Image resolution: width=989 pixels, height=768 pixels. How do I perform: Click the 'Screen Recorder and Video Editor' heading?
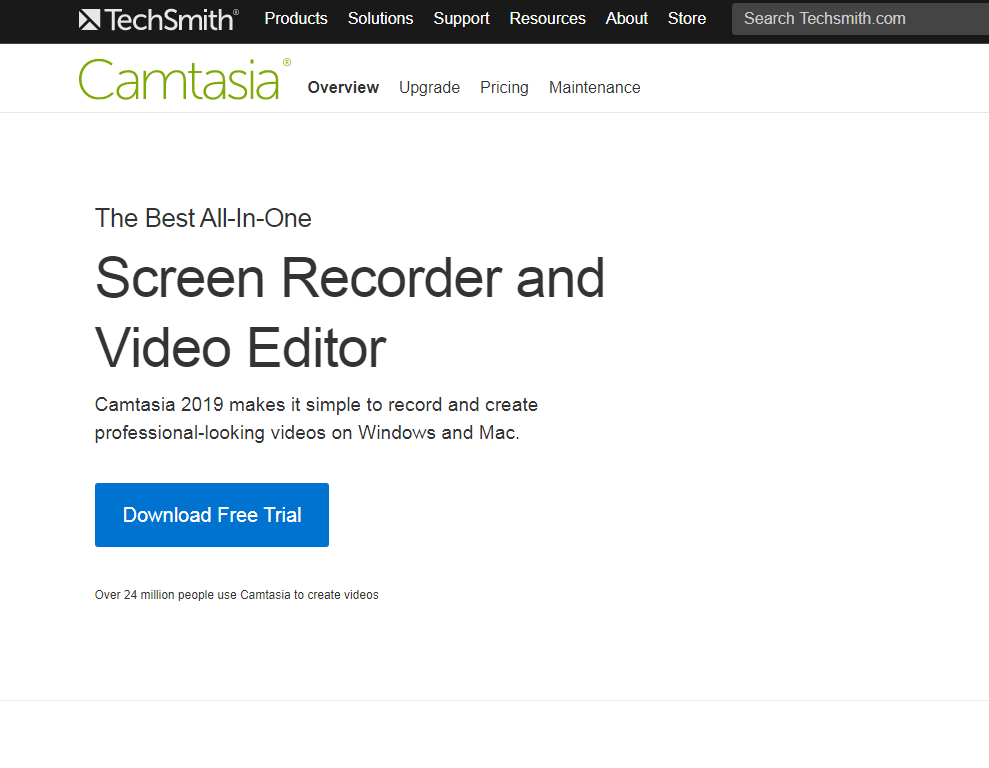pyautogui.click(x=350, y=313)
